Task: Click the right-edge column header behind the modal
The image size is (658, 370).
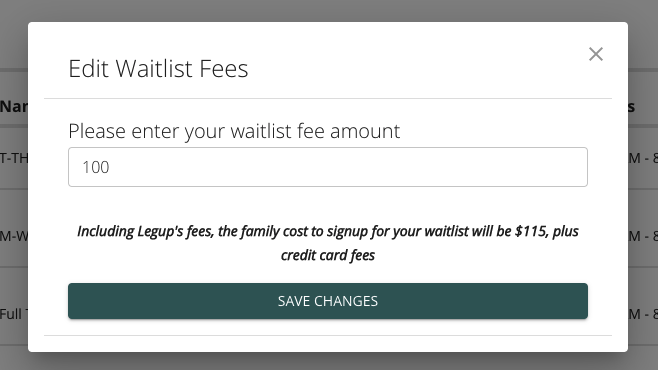Action: (632, 107)
